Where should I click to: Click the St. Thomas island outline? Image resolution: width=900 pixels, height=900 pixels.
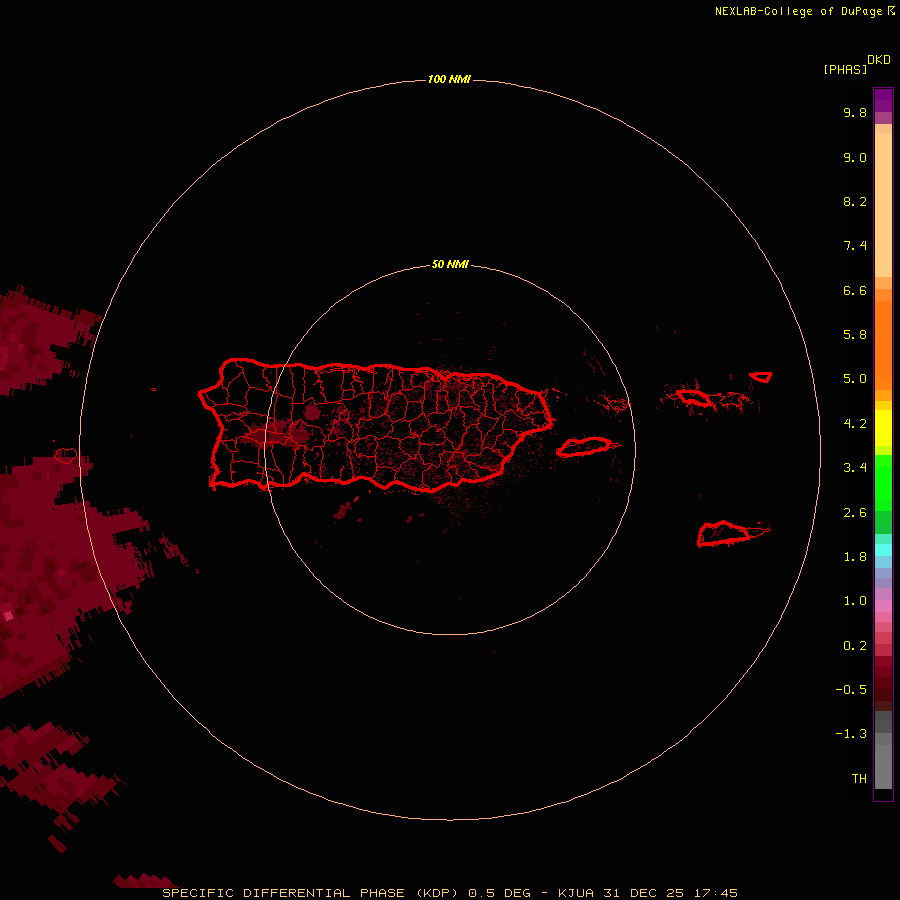tap(693, 397)
